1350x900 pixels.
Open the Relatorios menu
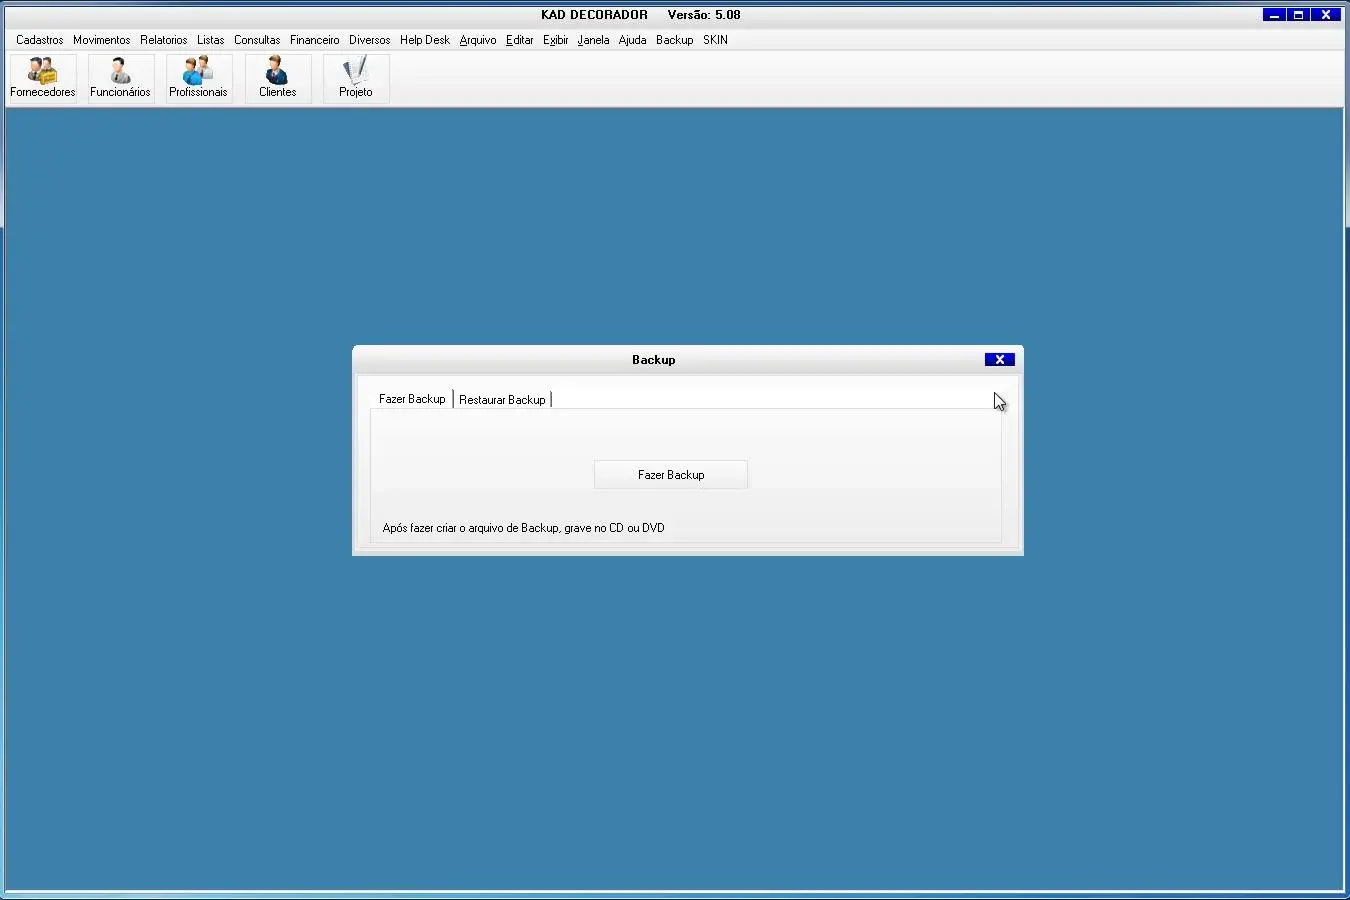point(163,40)
